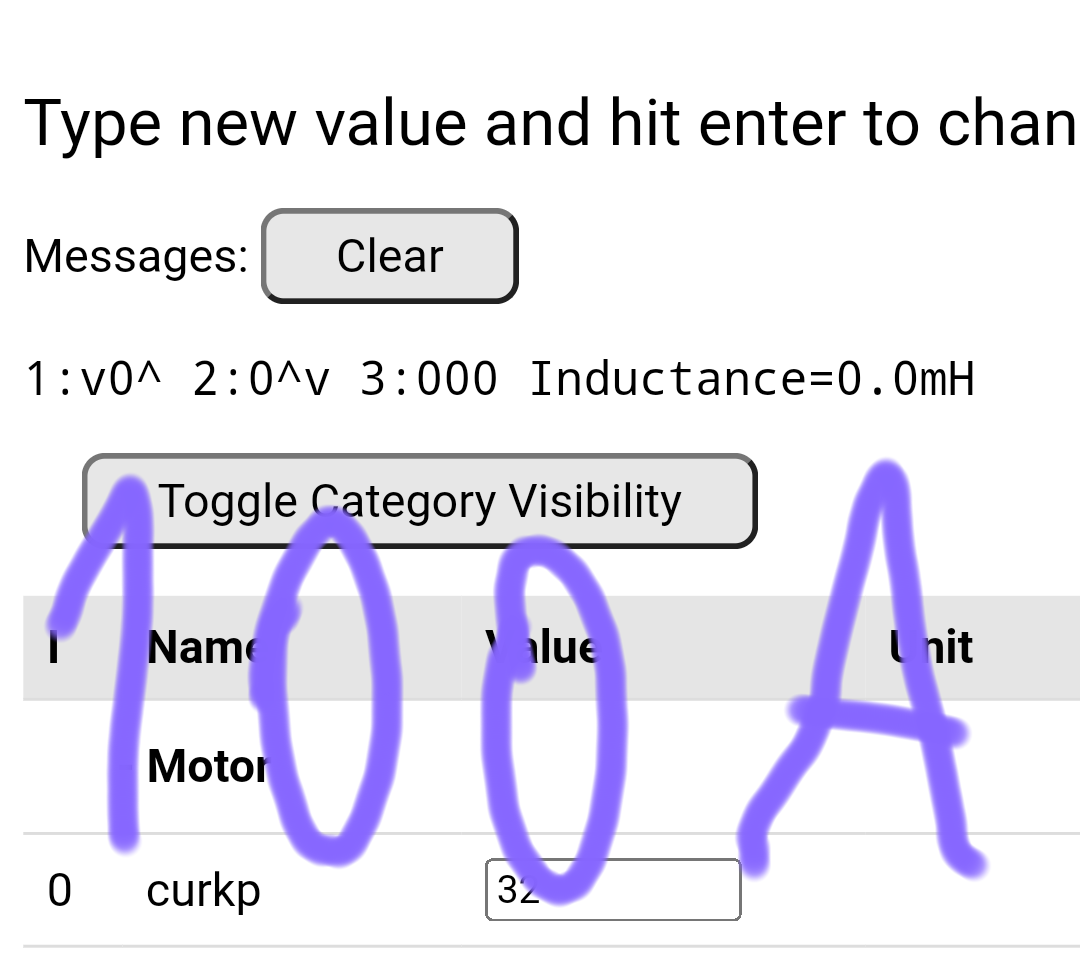Click the 3:000 status text
Screen dimensions: 1080x961
tap(428, 379)
